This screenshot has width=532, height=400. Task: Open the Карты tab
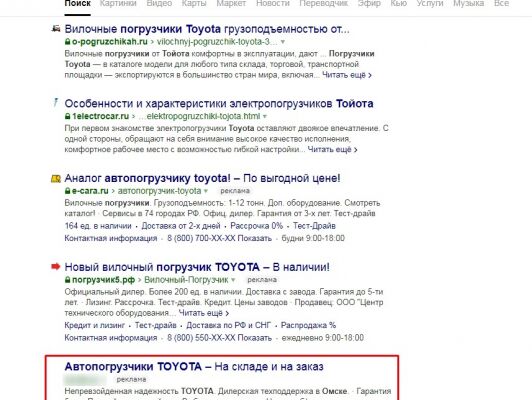194,3
